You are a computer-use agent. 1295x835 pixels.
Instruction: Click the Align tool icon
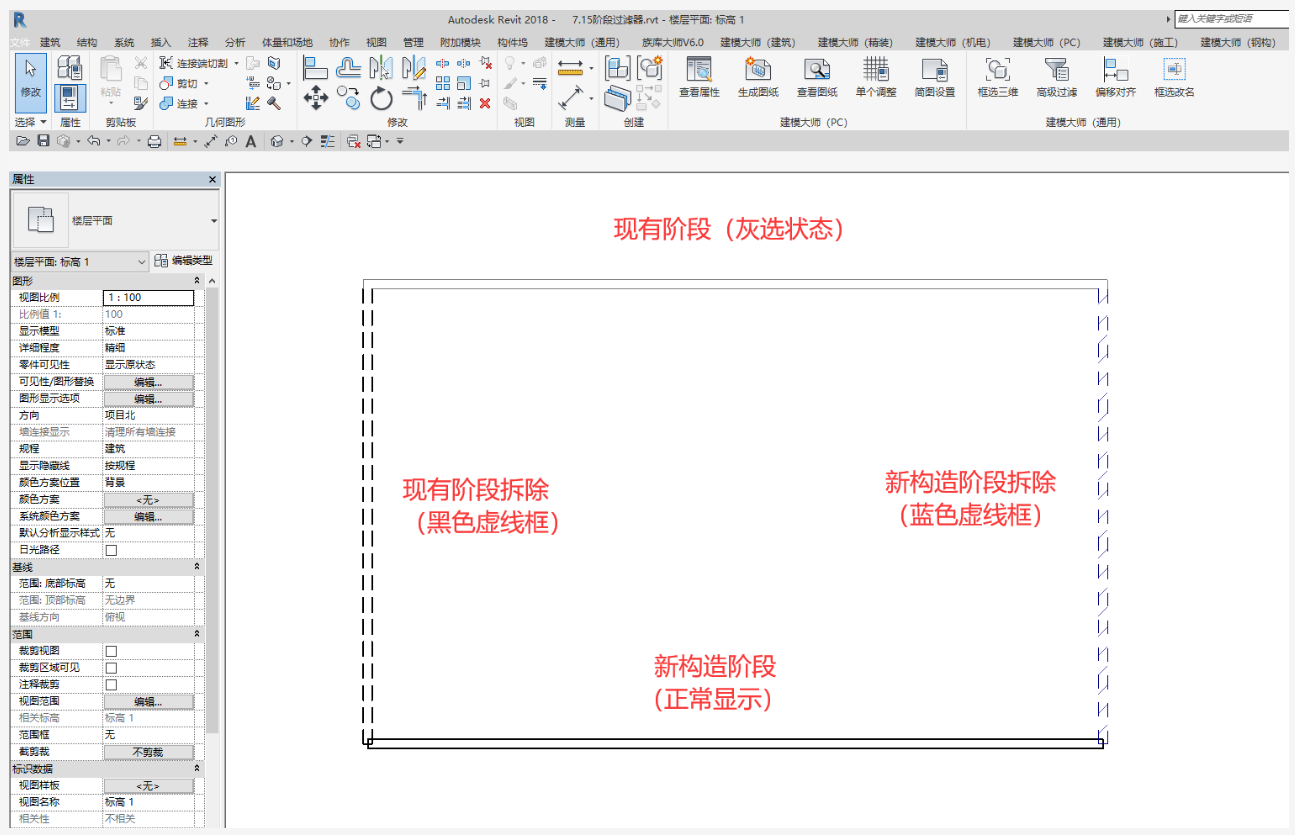click(x=316, y=67)
